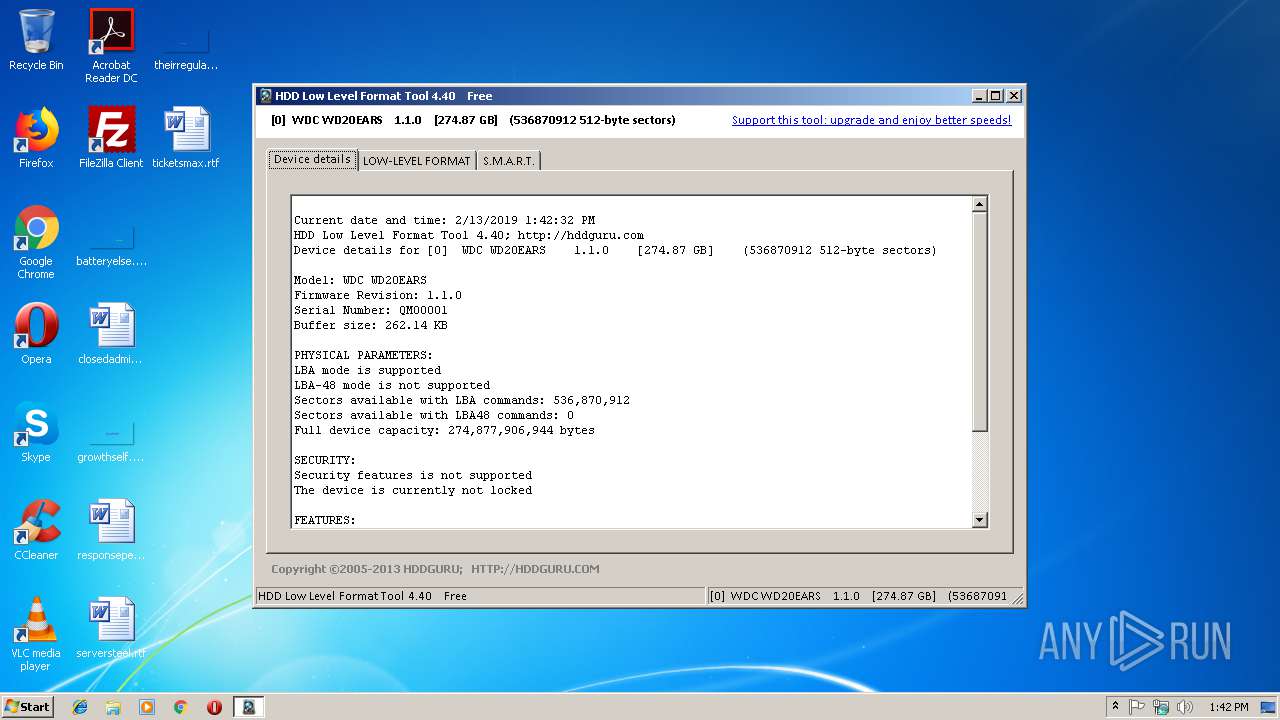Screen dimensions: 1280x720
Task: Open the growthself desktop file
Action: 111,438
